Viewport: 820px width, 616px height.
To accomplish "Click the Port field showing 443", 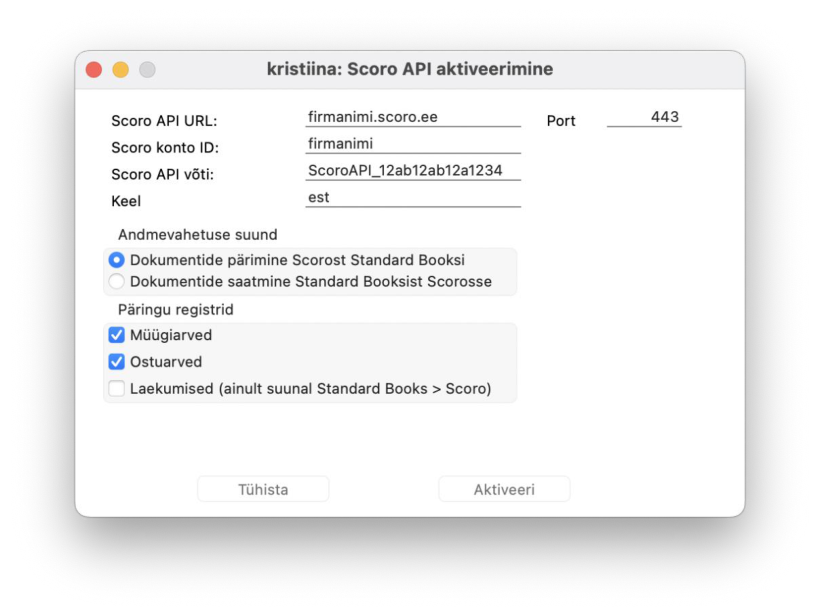I will (x=644, y=117).
